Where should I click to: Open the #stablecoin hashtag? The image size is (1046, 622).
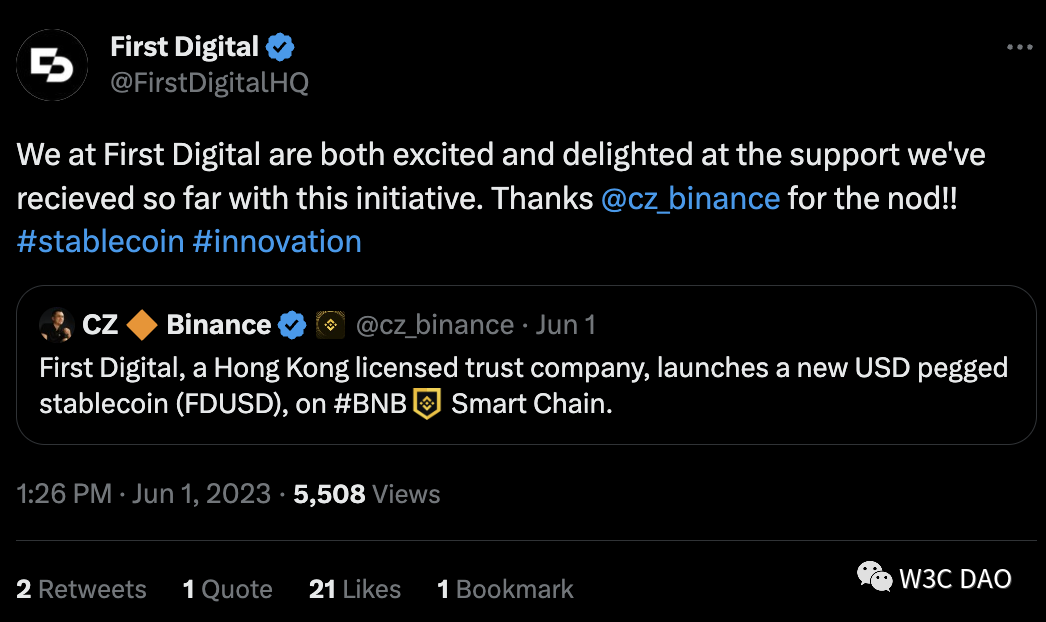pos(100,241)
